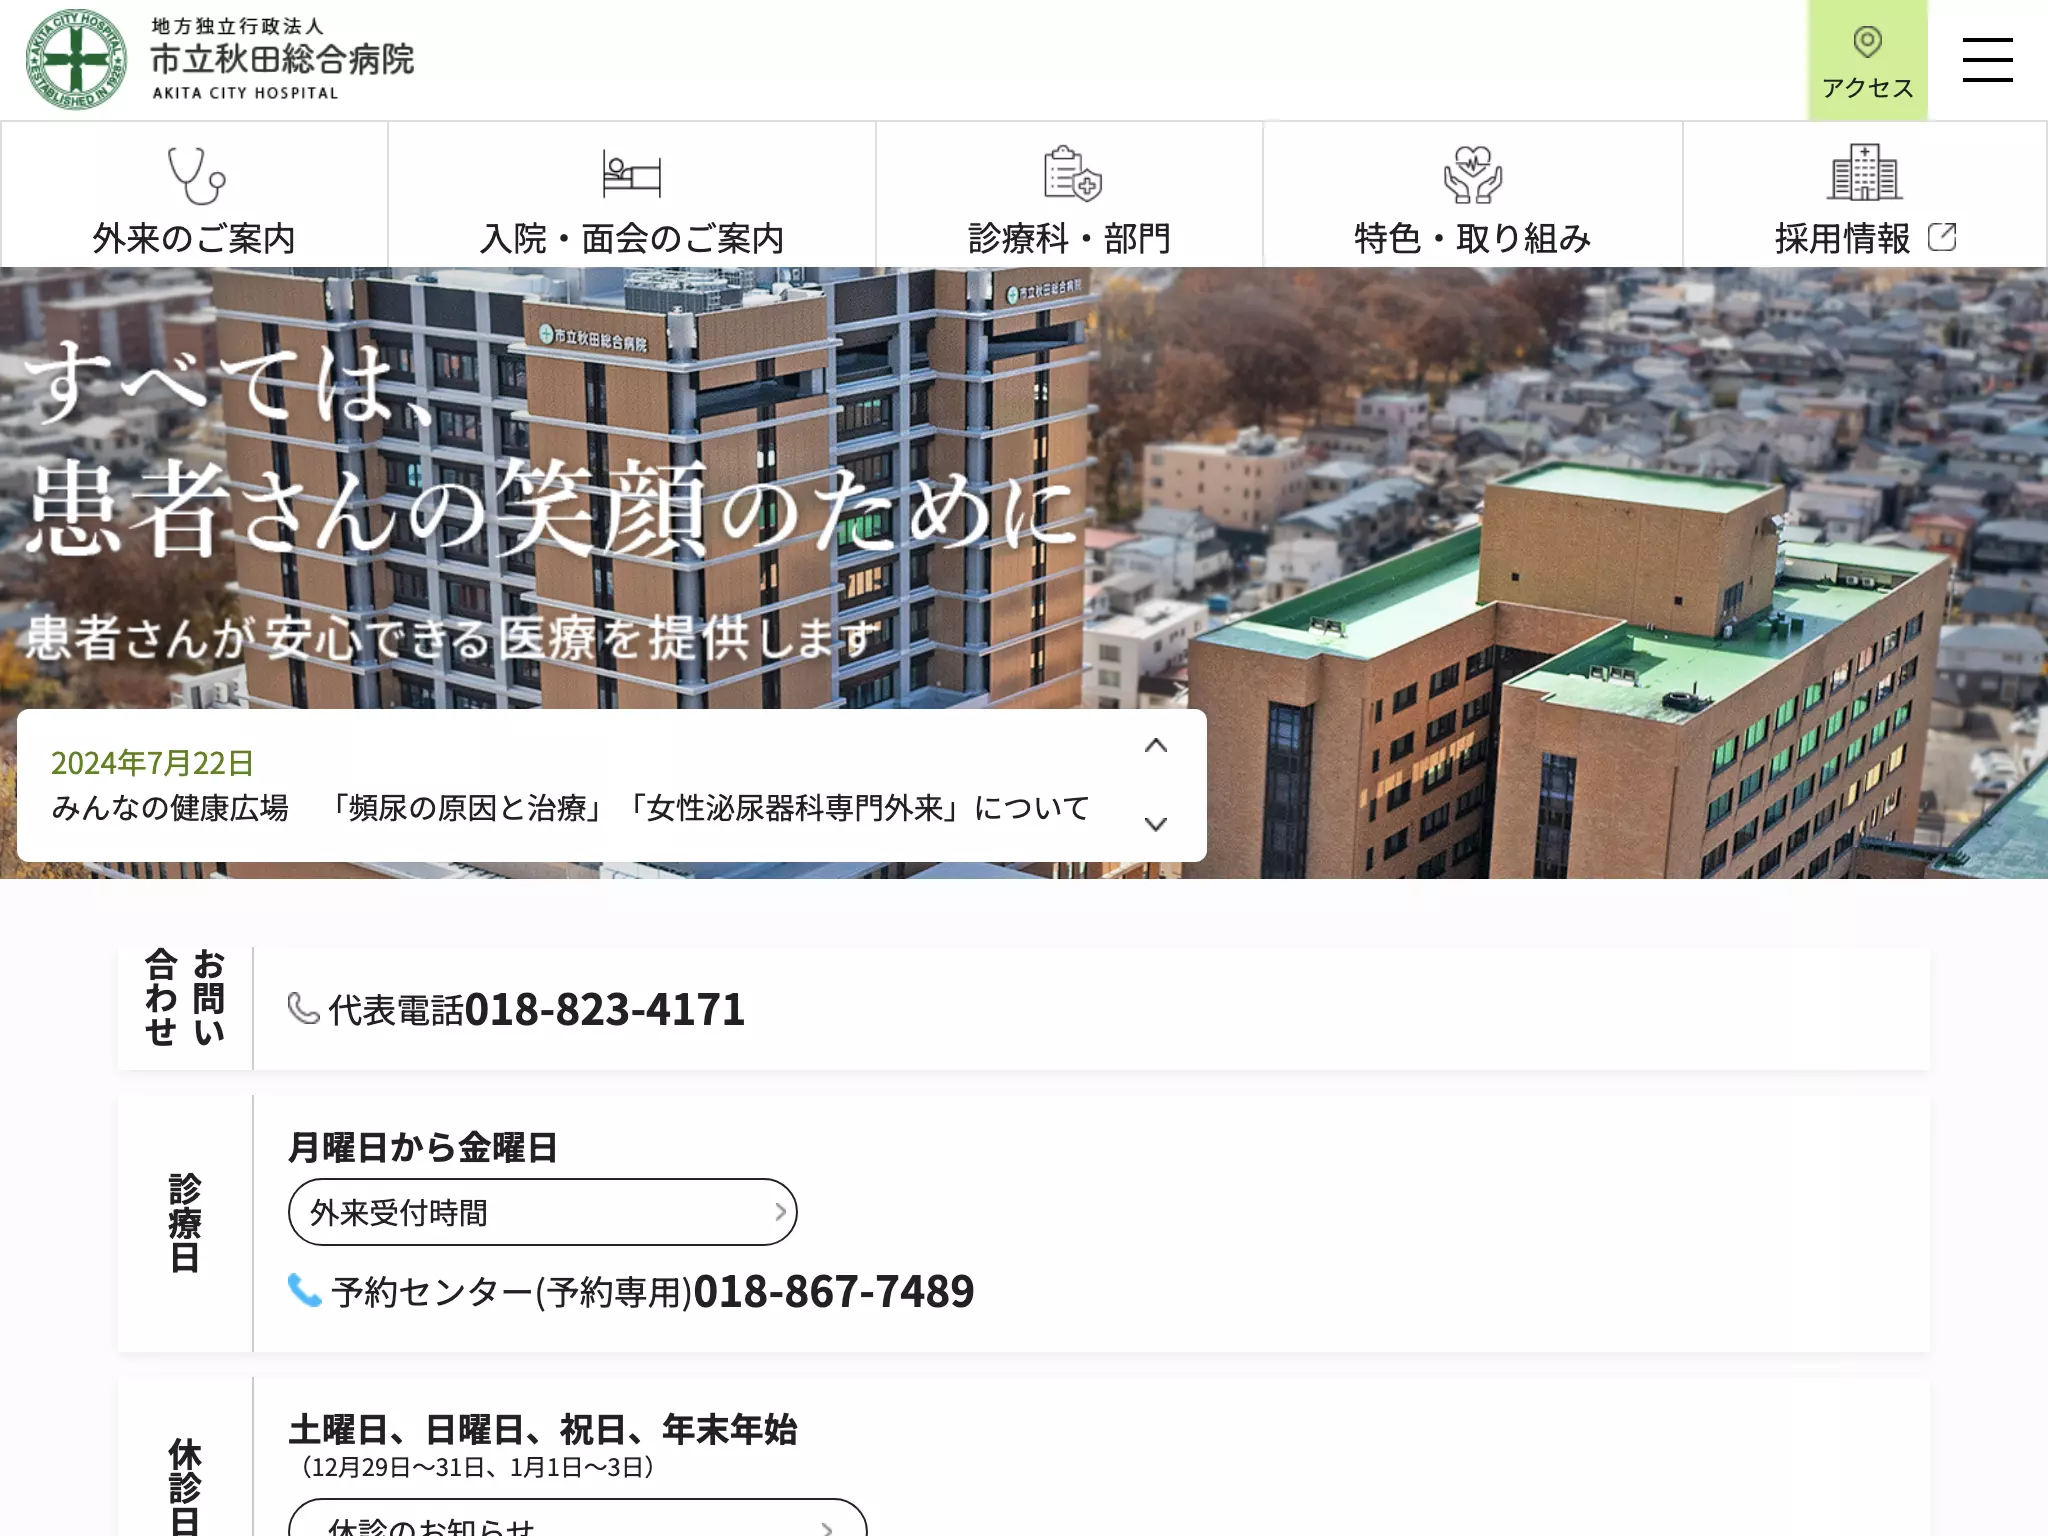
Task: Open the アクセス location pin button
Action: [x=1867, y=60]
